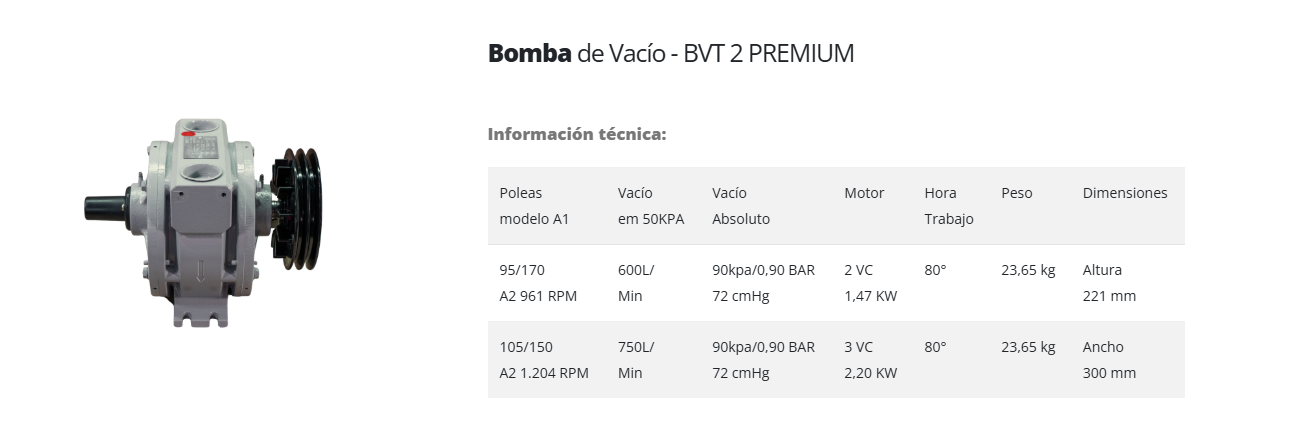Select the 105/150 A2 1.204 RPM cell
The height and width of the screenshot is (441, 1302).
click(544, 360)
